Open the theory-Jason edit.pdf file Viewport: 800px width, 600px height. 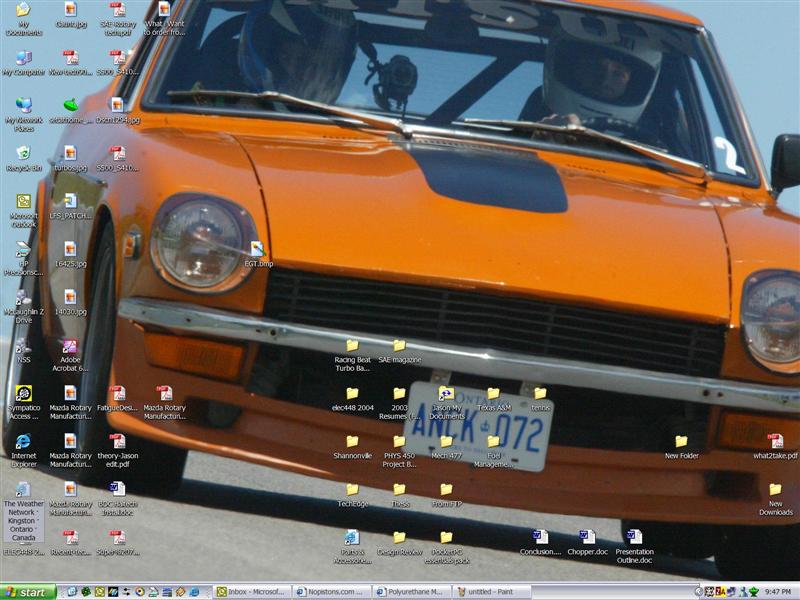coord(117,441)
